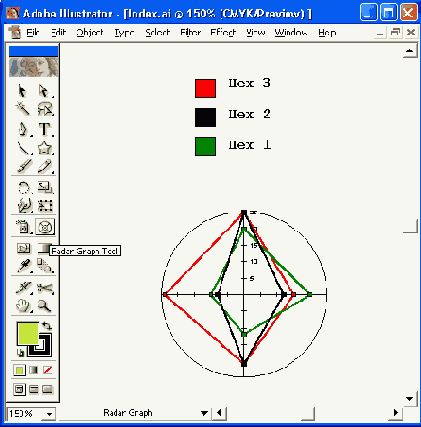Click the vertical scrollbar down arrow
This screenshot has height=427, width=421.
tap(409, 399)
